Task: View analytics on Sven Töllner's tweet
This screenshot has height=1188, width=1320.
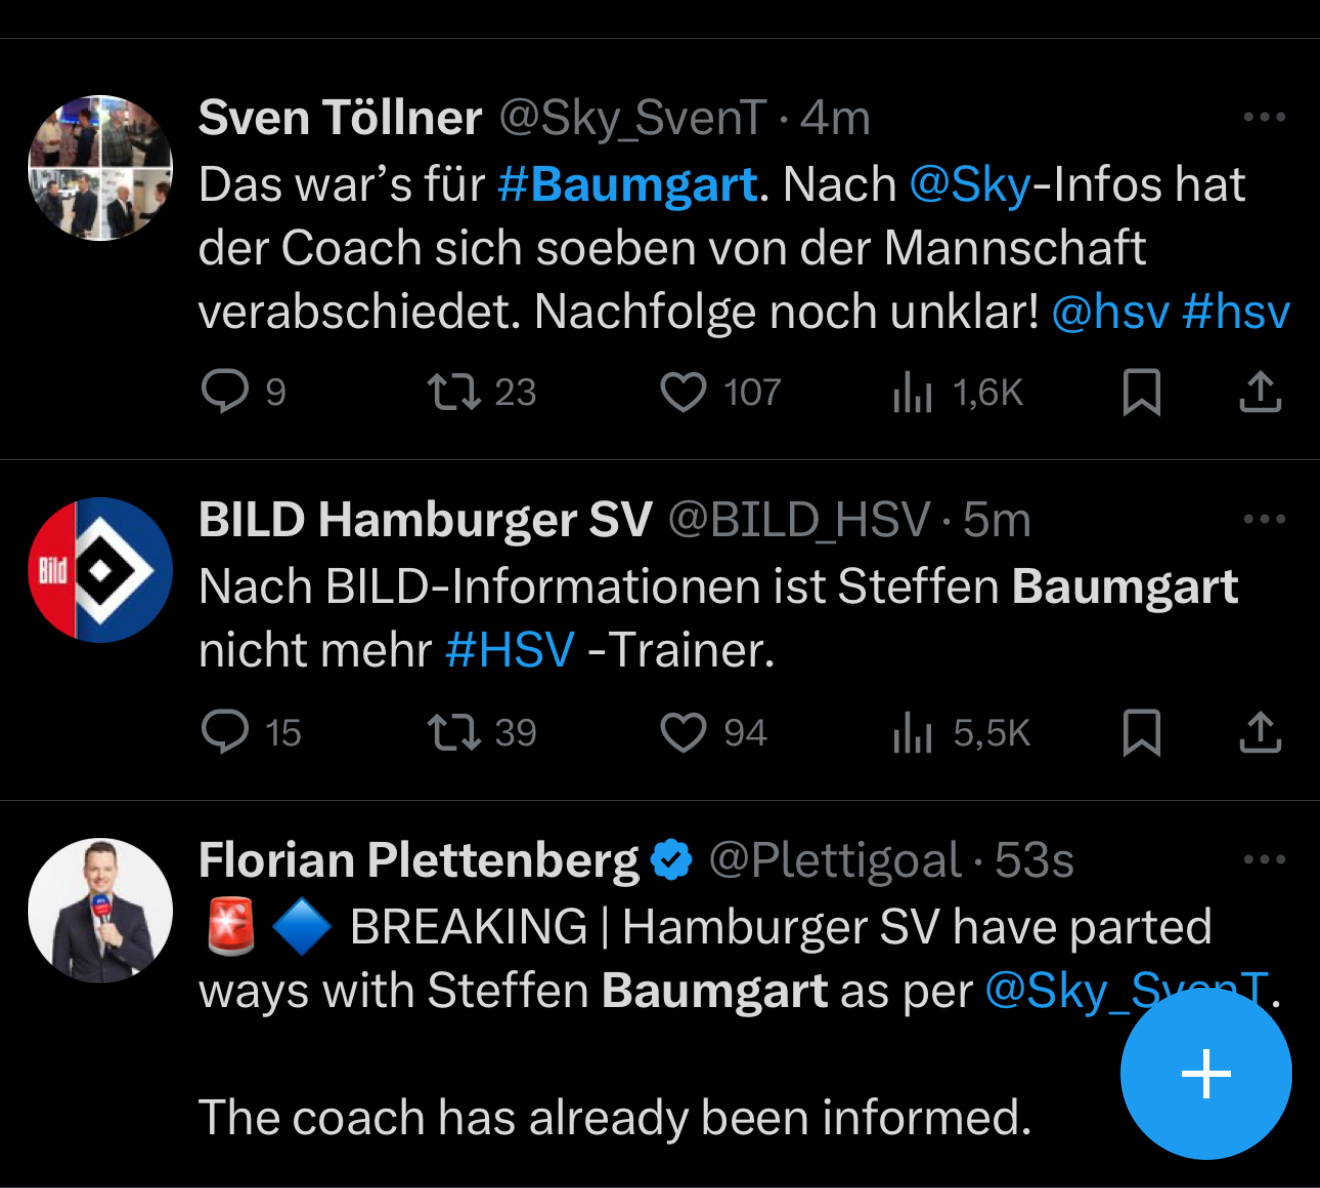Action: pos(912,391)
